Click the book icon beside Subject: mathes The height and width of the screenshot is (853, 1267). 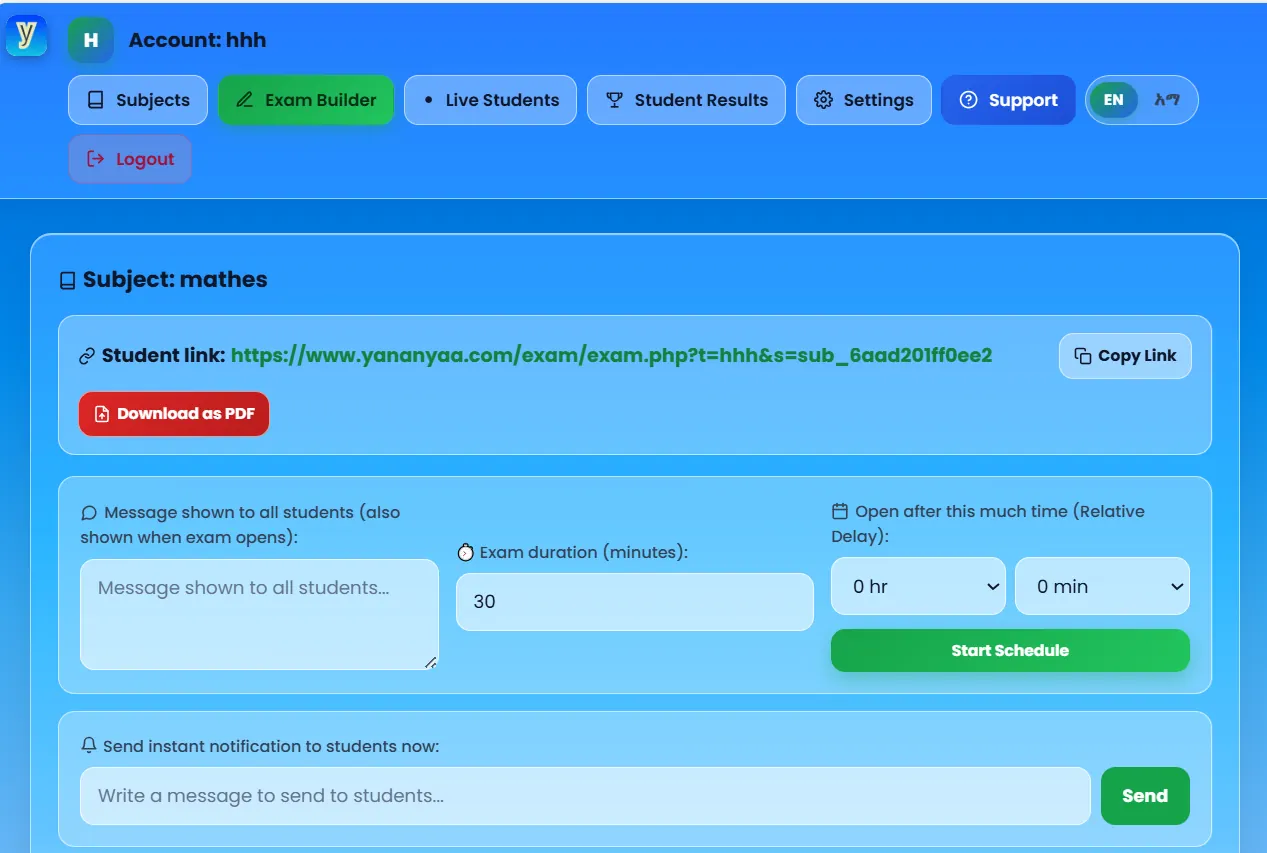tap(68, 281)
